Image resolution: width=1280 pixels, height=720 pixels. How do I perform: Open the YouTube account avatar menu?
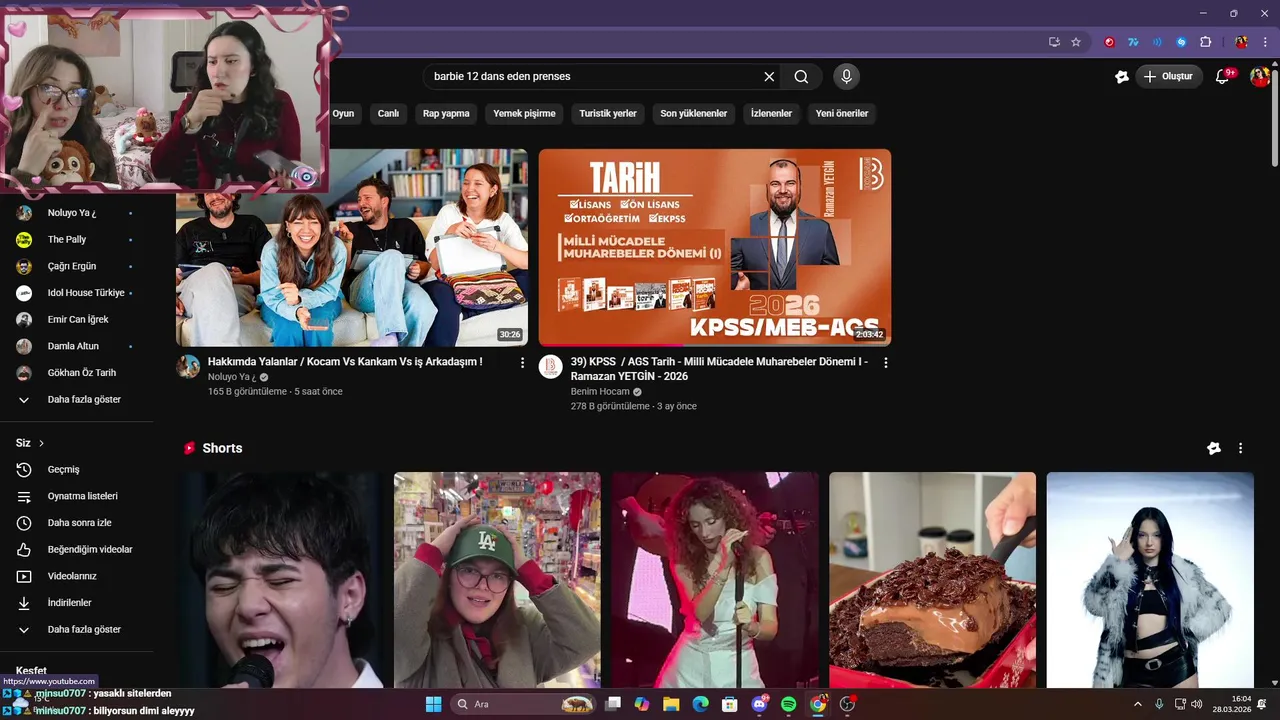pos(1259,77)
